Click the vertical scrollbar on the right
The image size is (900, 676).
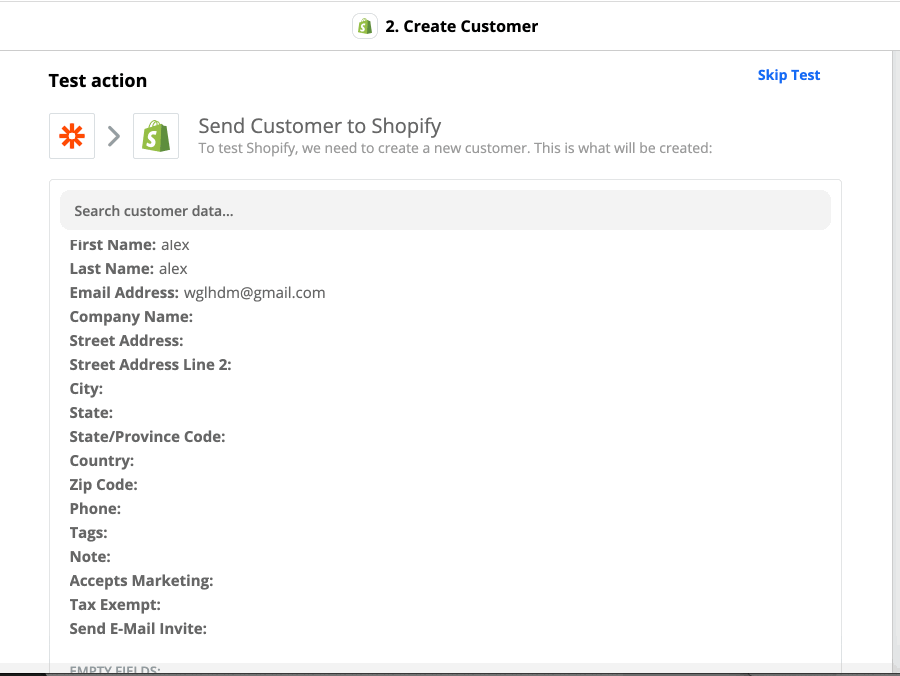pos(896,362)
